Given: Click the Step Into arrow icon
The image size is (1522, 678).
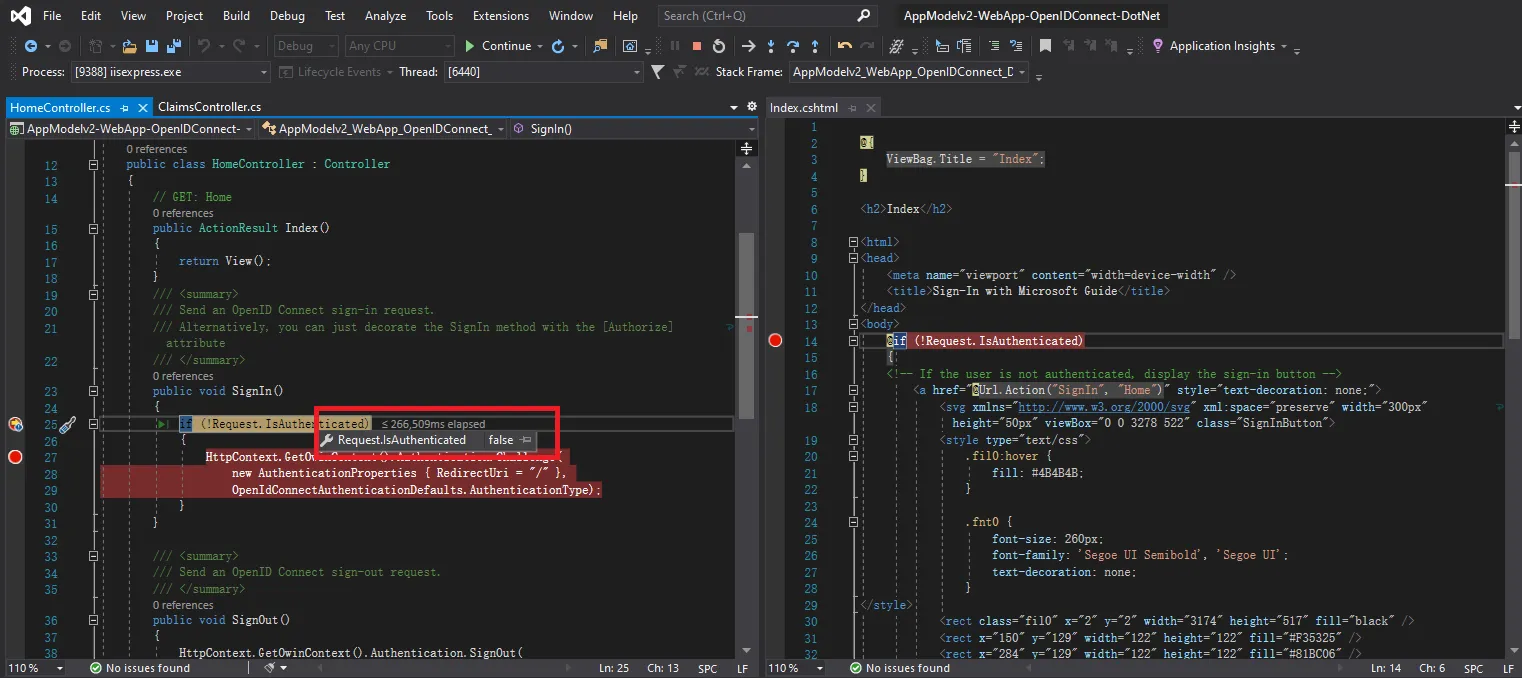Looking at the screenshot, I should (x=770, y=46).
